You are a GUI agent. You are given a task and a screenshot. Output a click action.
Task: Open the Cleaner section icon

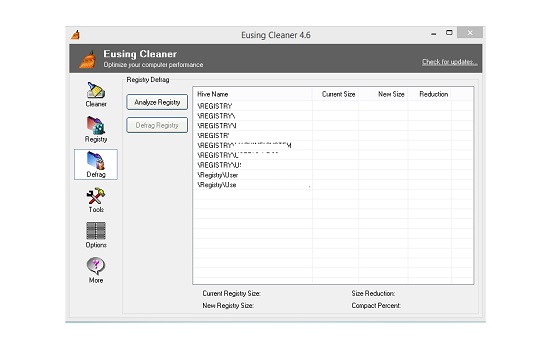point(96,94)
